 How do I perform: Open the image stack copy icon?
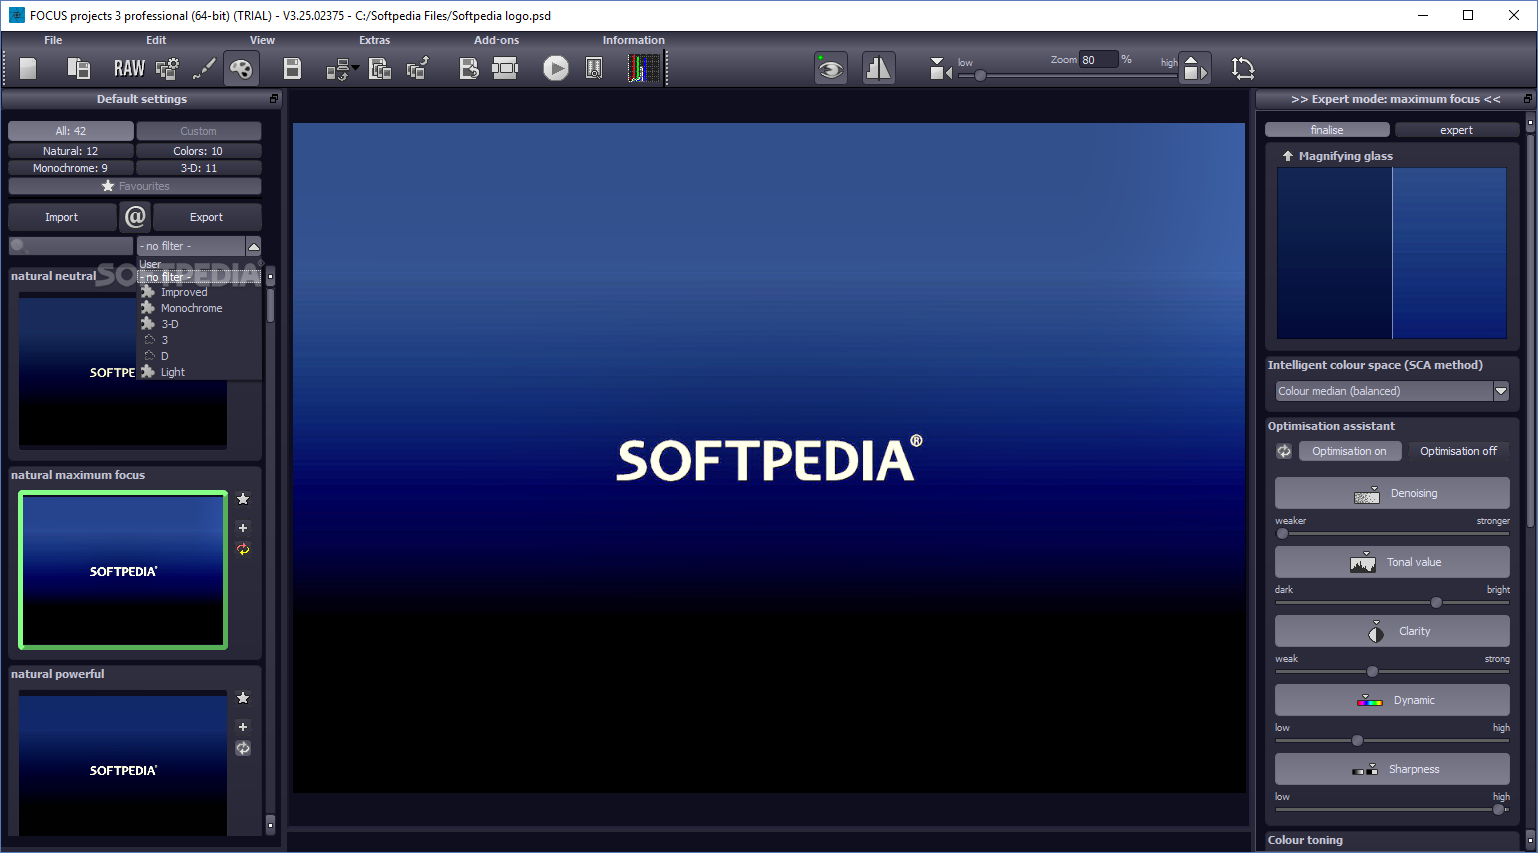[380, 68]
